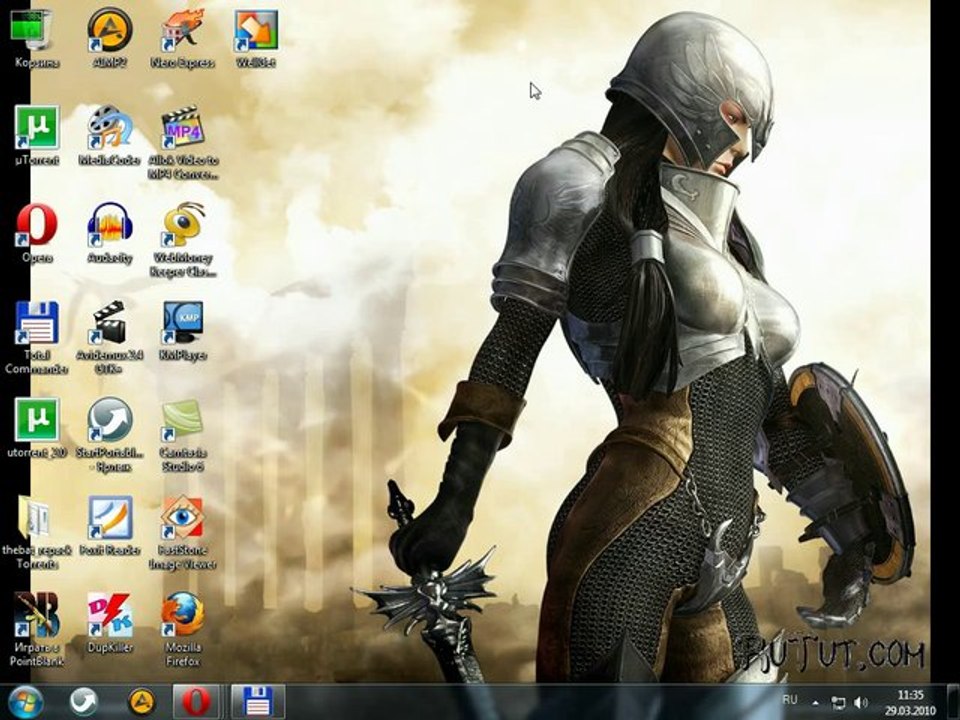Select the KMPlayer desktop icon
Screen dimensions: 960x720
pos(182,331)
